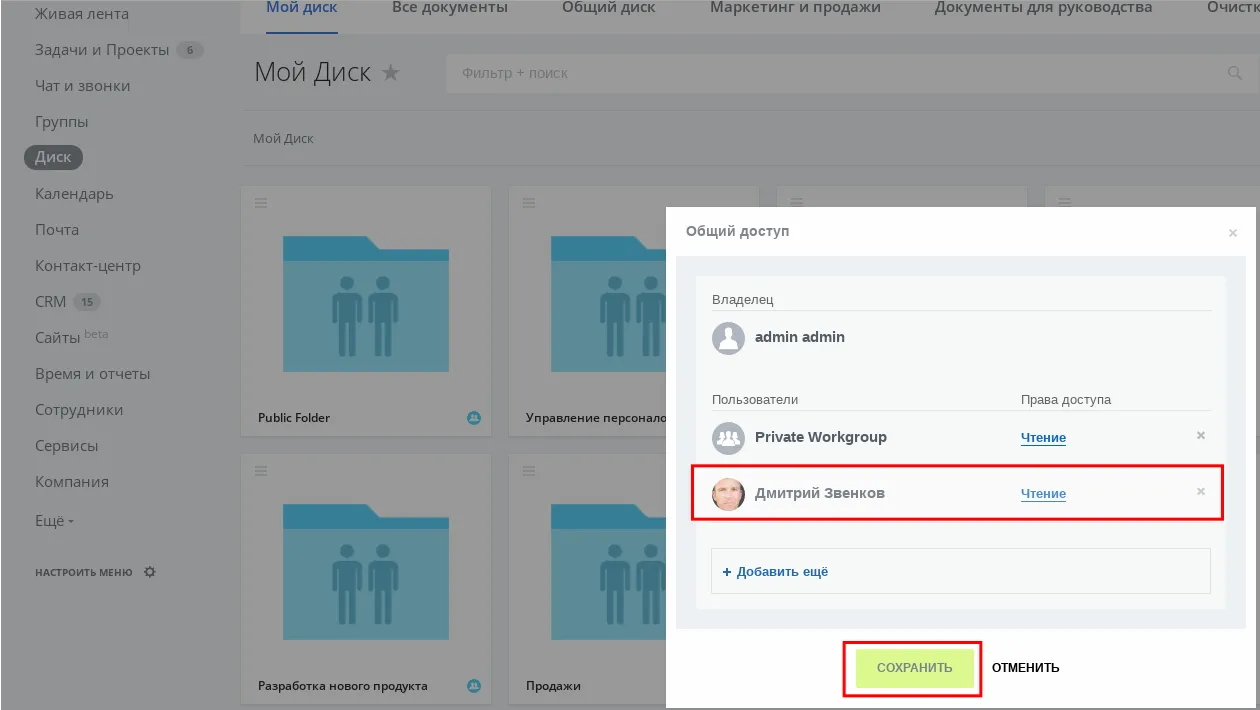The image size is (1260, 710).
Task: Click the gear icon beside Настроить меню
Action: click(x=150, y=572)
